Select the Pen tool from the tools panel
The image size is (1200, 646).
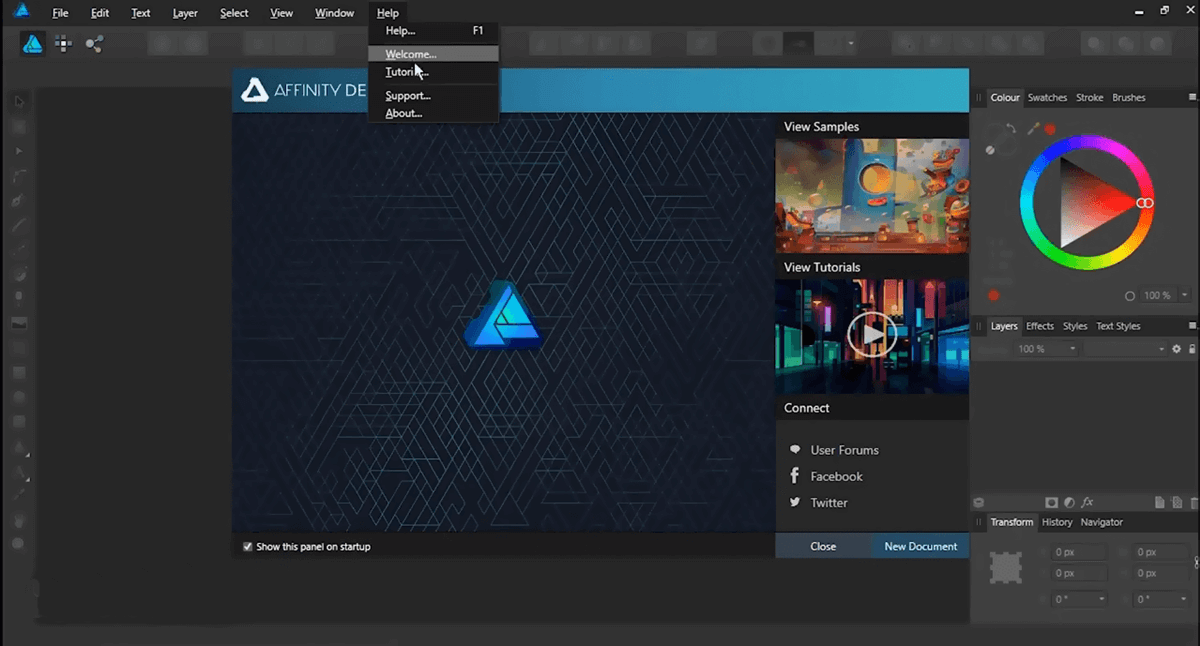coord(18,200)
